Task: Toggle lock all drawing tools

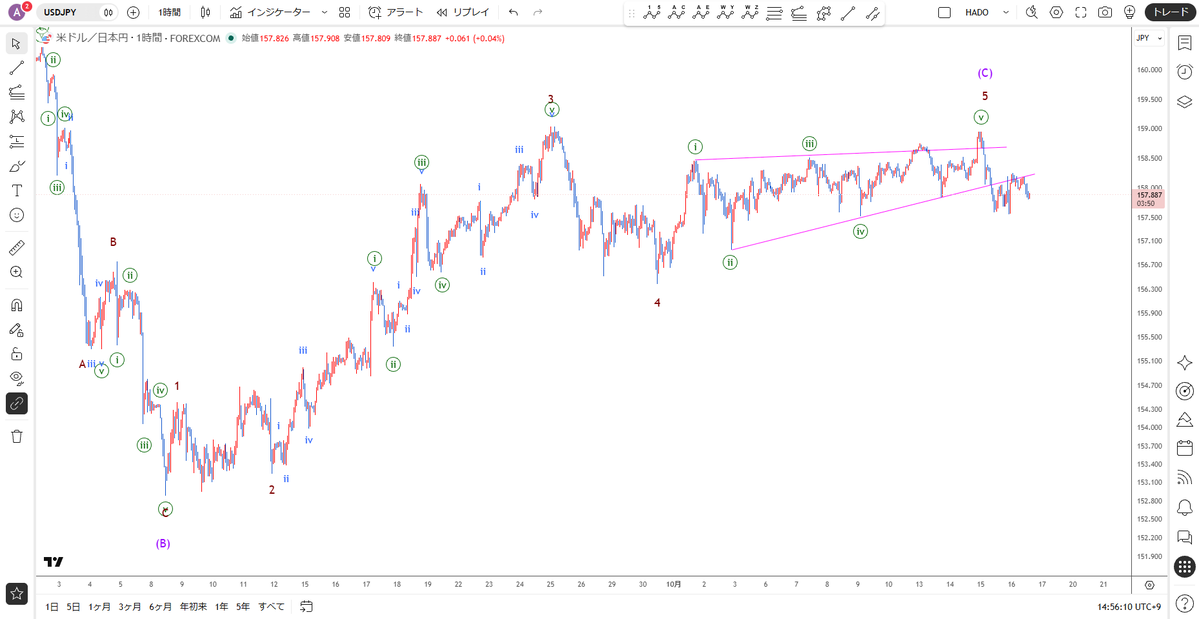Action: tap(17, 354)
